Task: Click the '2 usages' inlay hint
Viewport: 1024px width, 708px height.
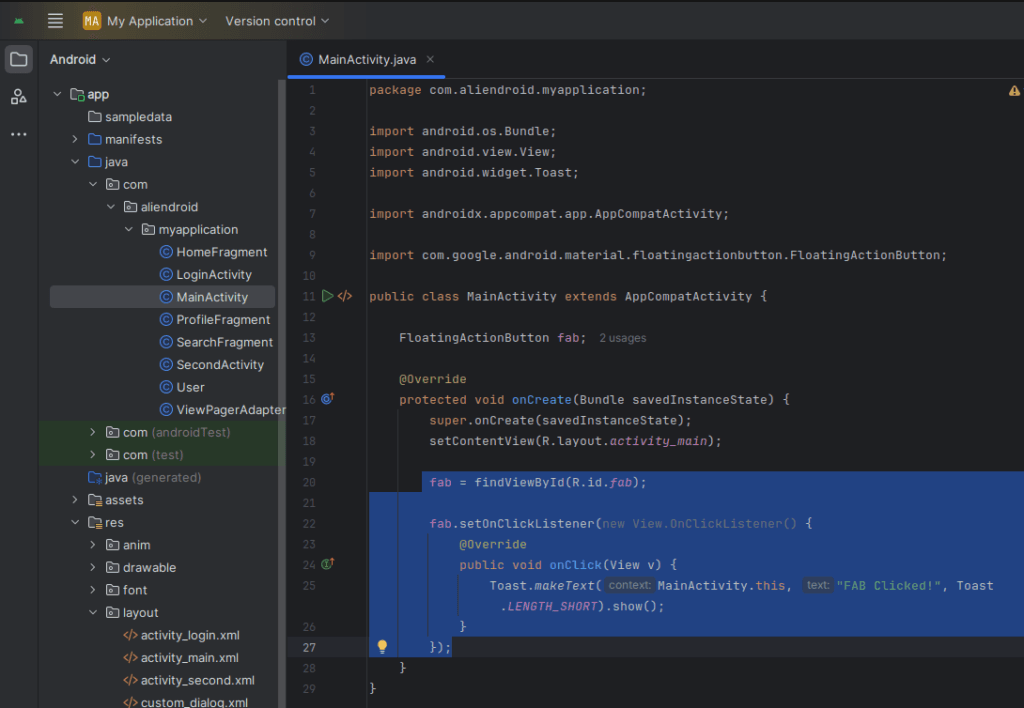Action: coord(622,338)
